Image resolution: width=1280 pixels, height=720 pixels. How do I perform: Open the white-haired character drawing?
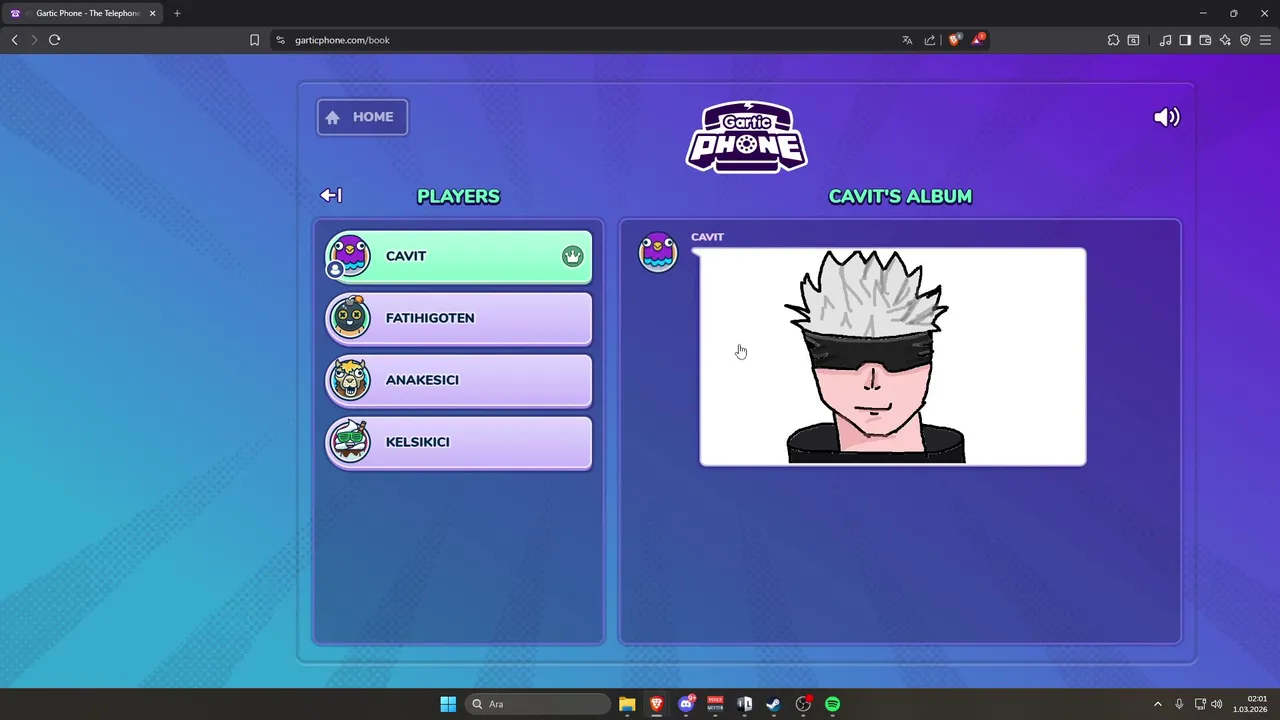click(892, 356)
